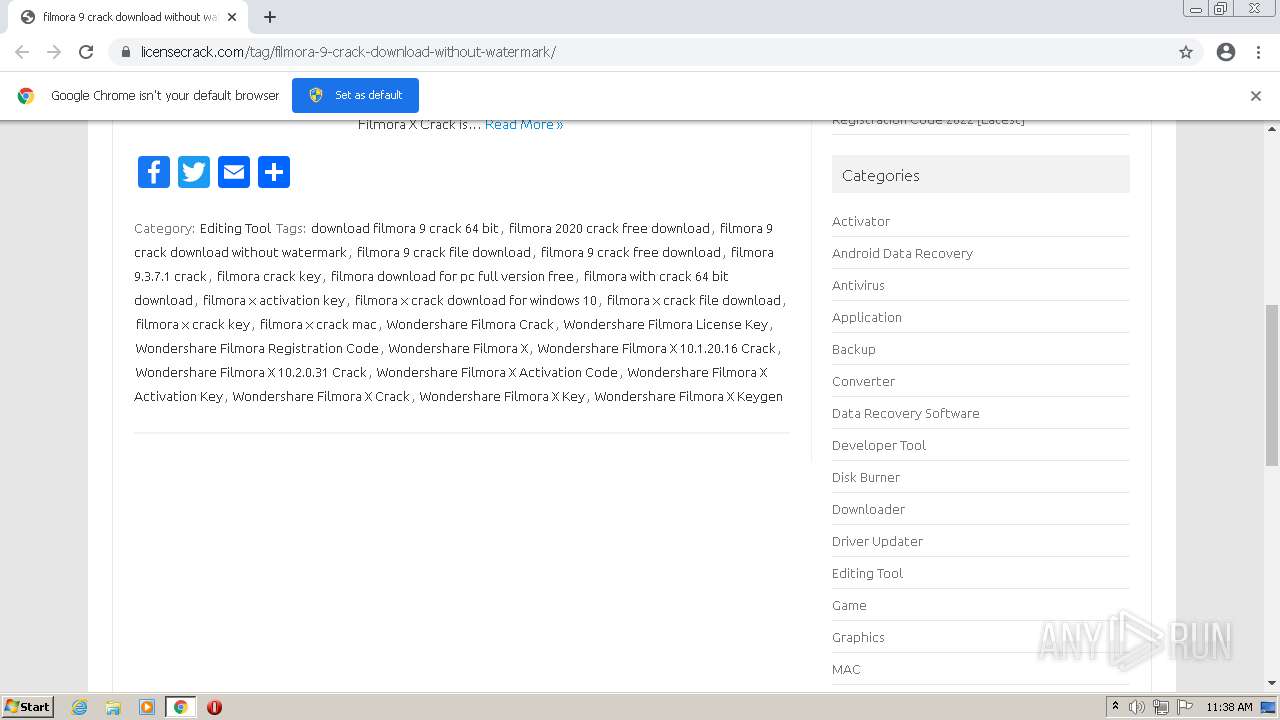
Task: Open a new browser tab
Action: click(270, 17)
